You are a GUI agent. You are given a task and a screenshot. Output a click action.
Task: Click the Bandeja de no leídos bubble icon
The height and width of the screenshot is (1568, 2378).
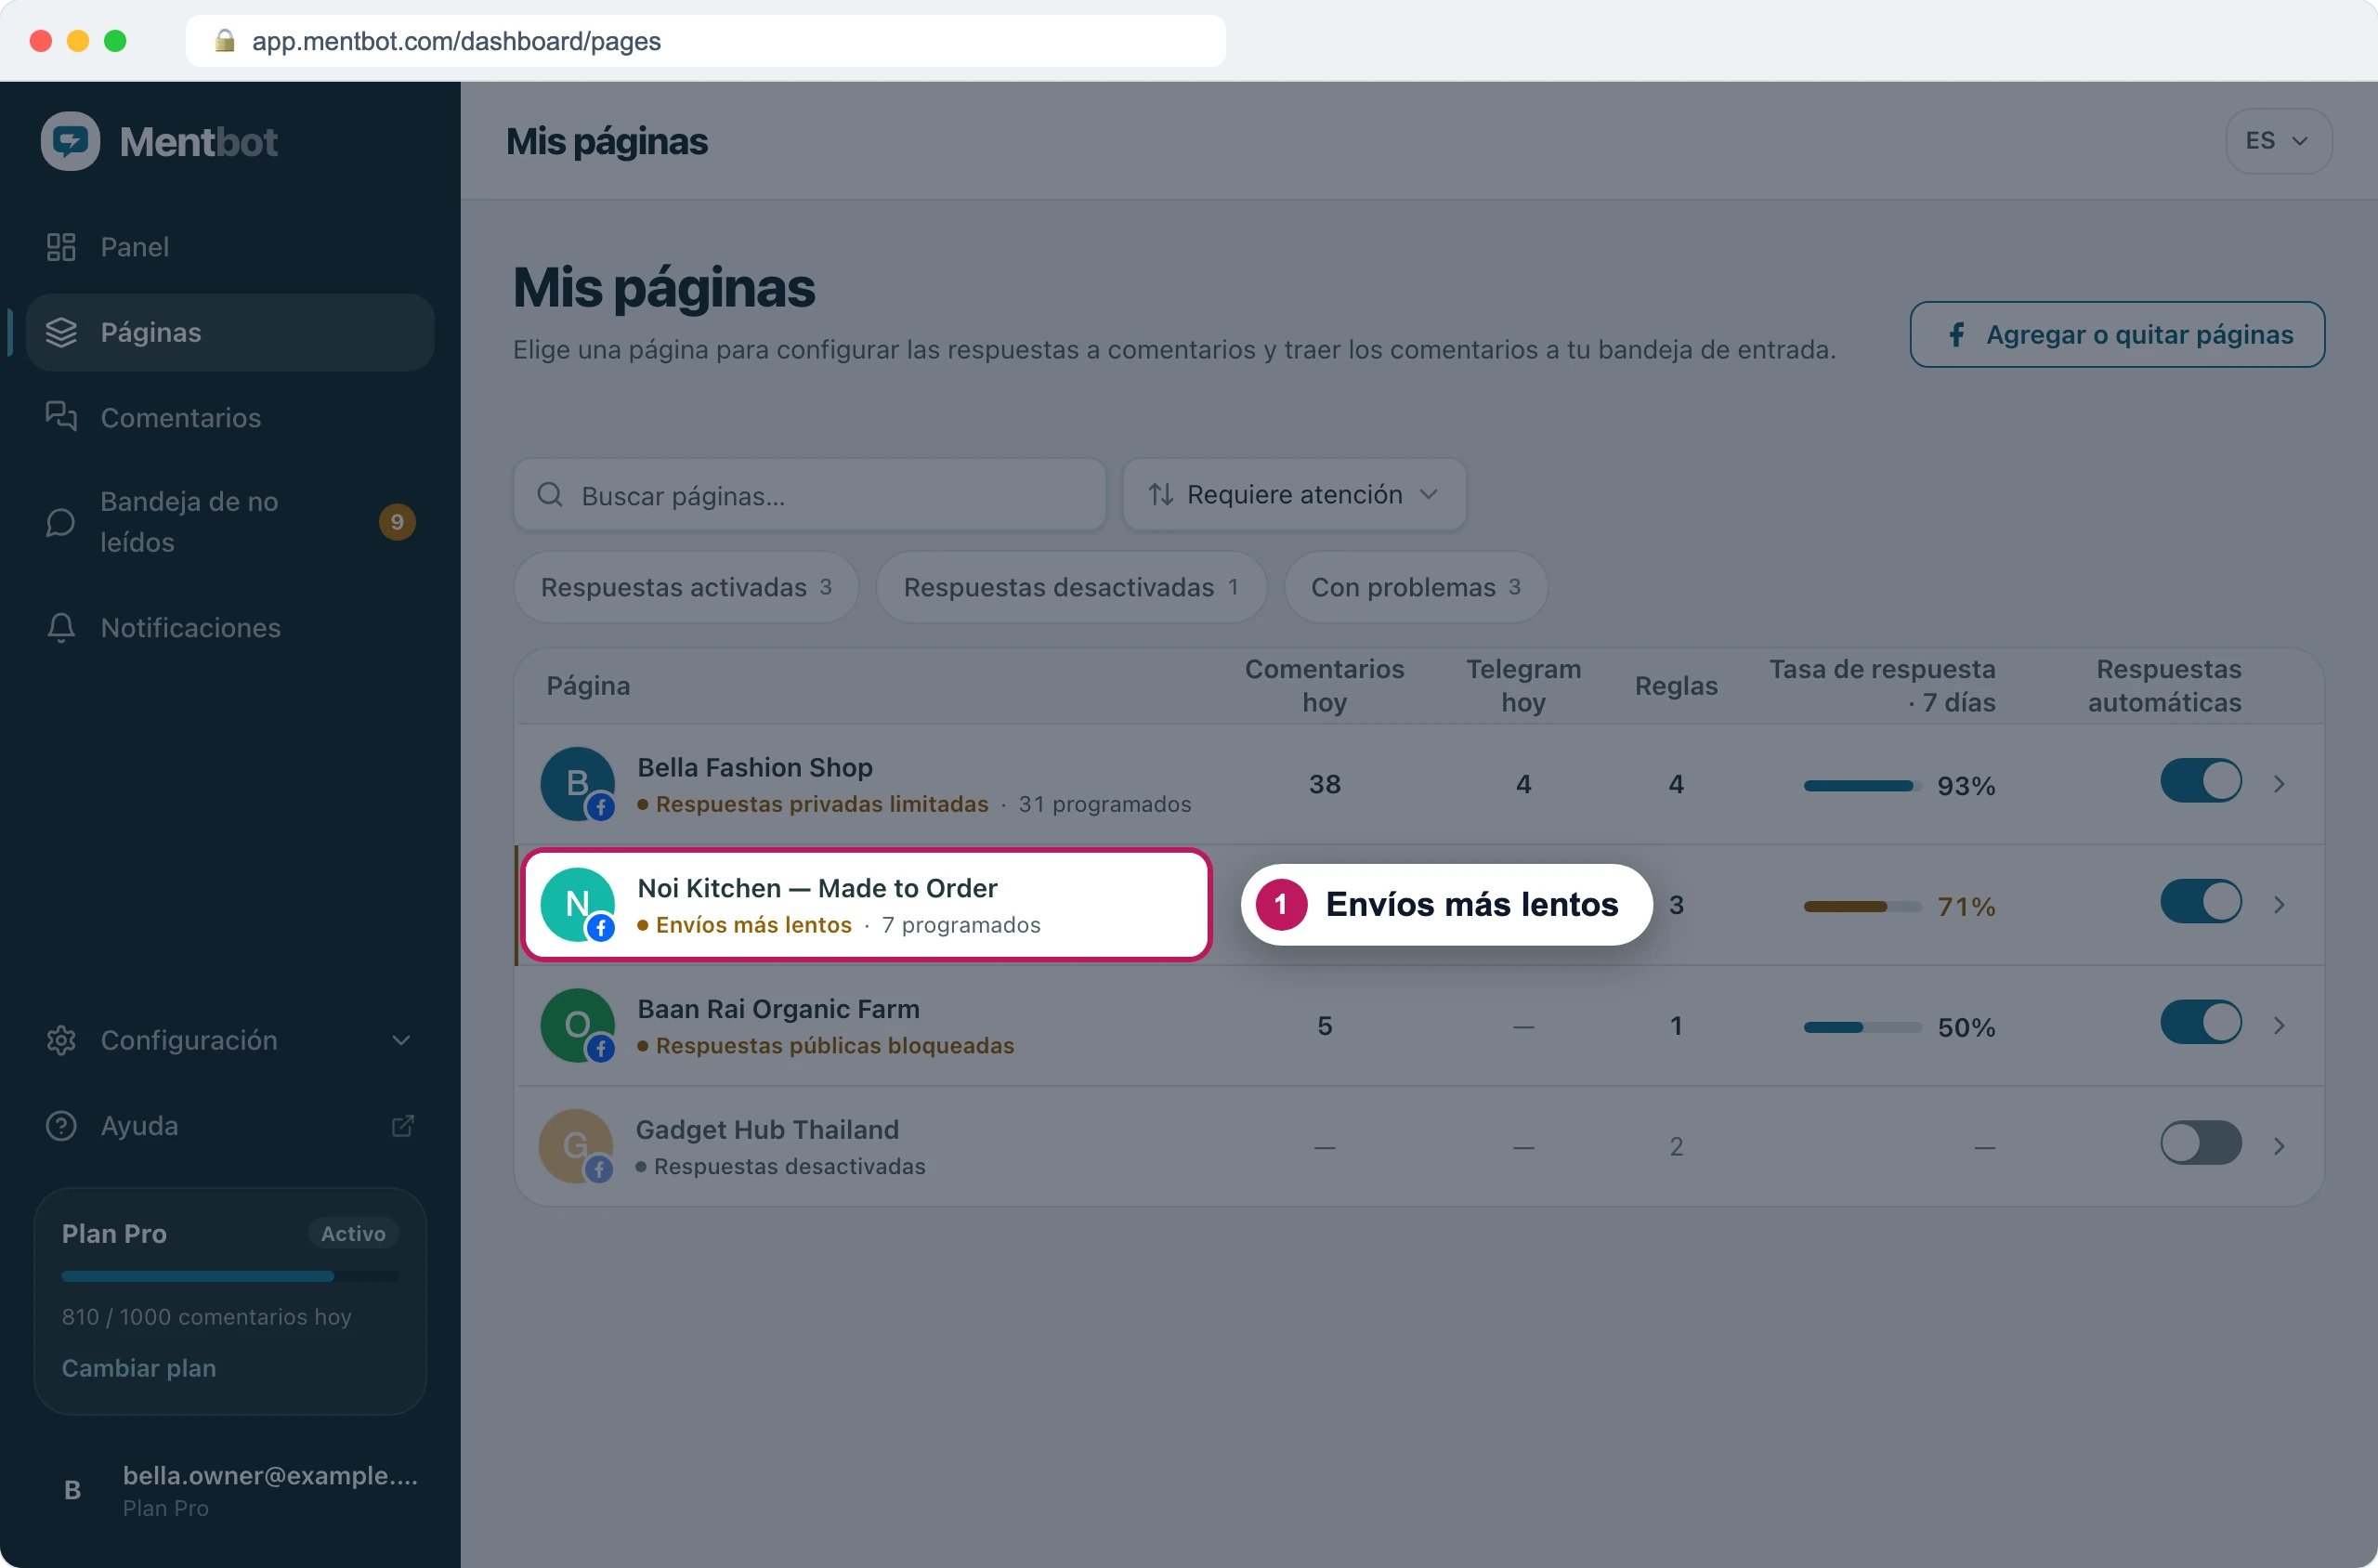click(x=61, y=522)
